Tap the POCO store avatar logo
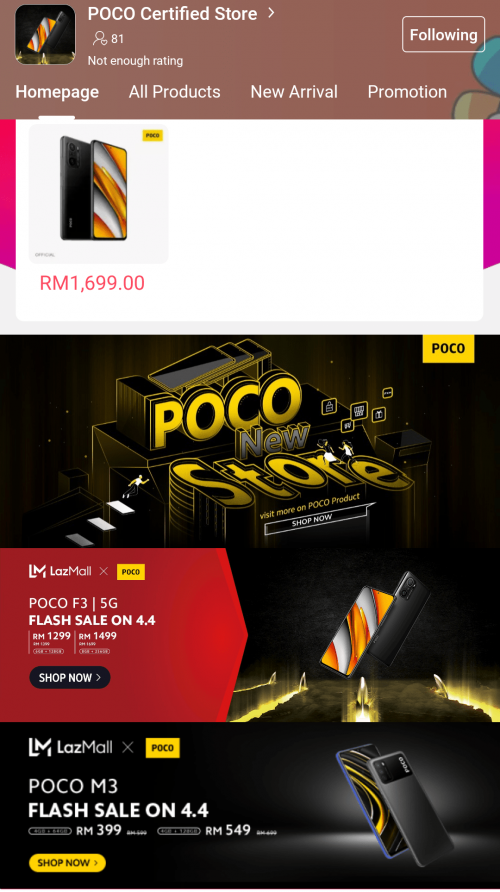Screen dimensions: 500x892 click(45, 35)
